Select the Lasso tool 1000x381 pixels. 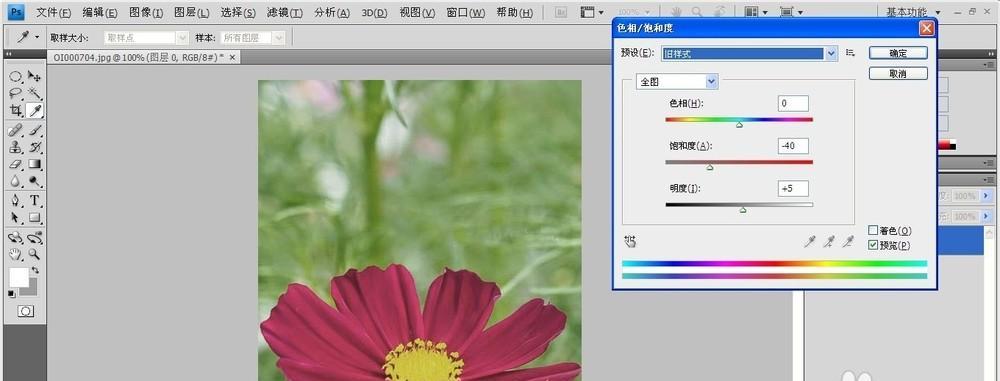[16, 93]
